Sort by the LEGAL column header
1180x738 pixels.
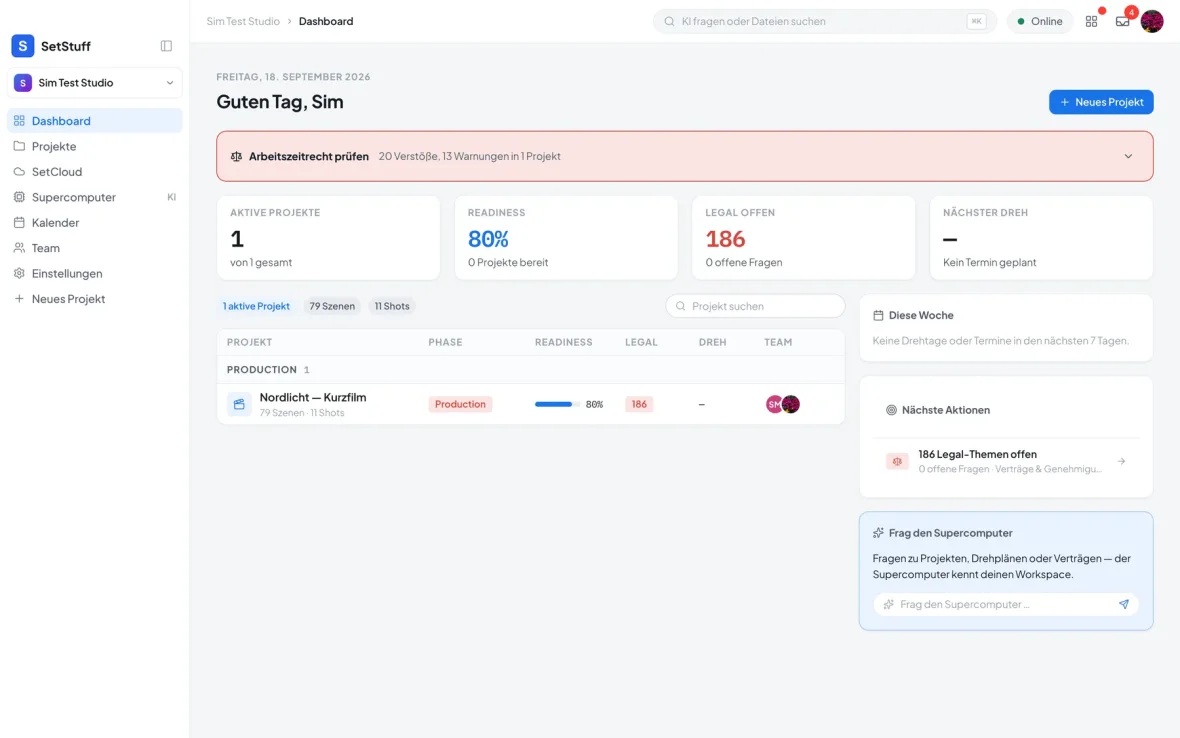coord(641,342)
